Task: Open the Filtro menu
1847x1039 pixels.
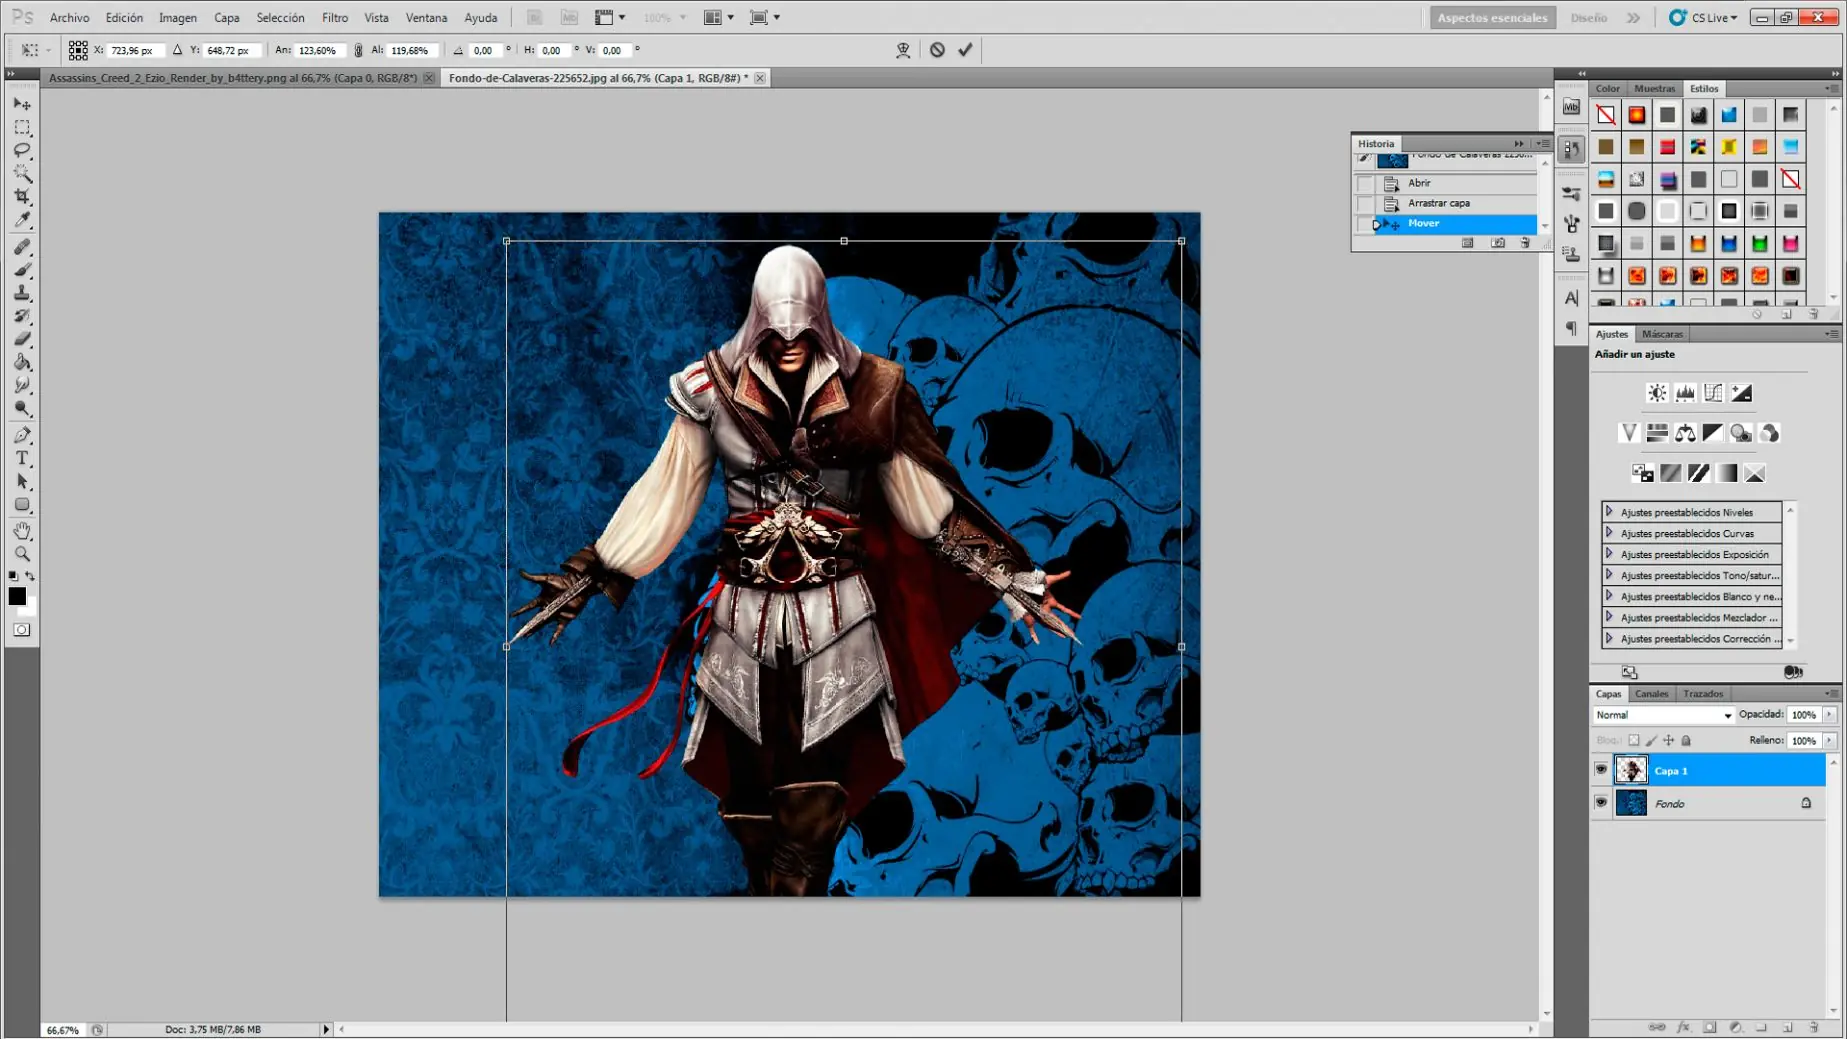Action: pos(335,17)
